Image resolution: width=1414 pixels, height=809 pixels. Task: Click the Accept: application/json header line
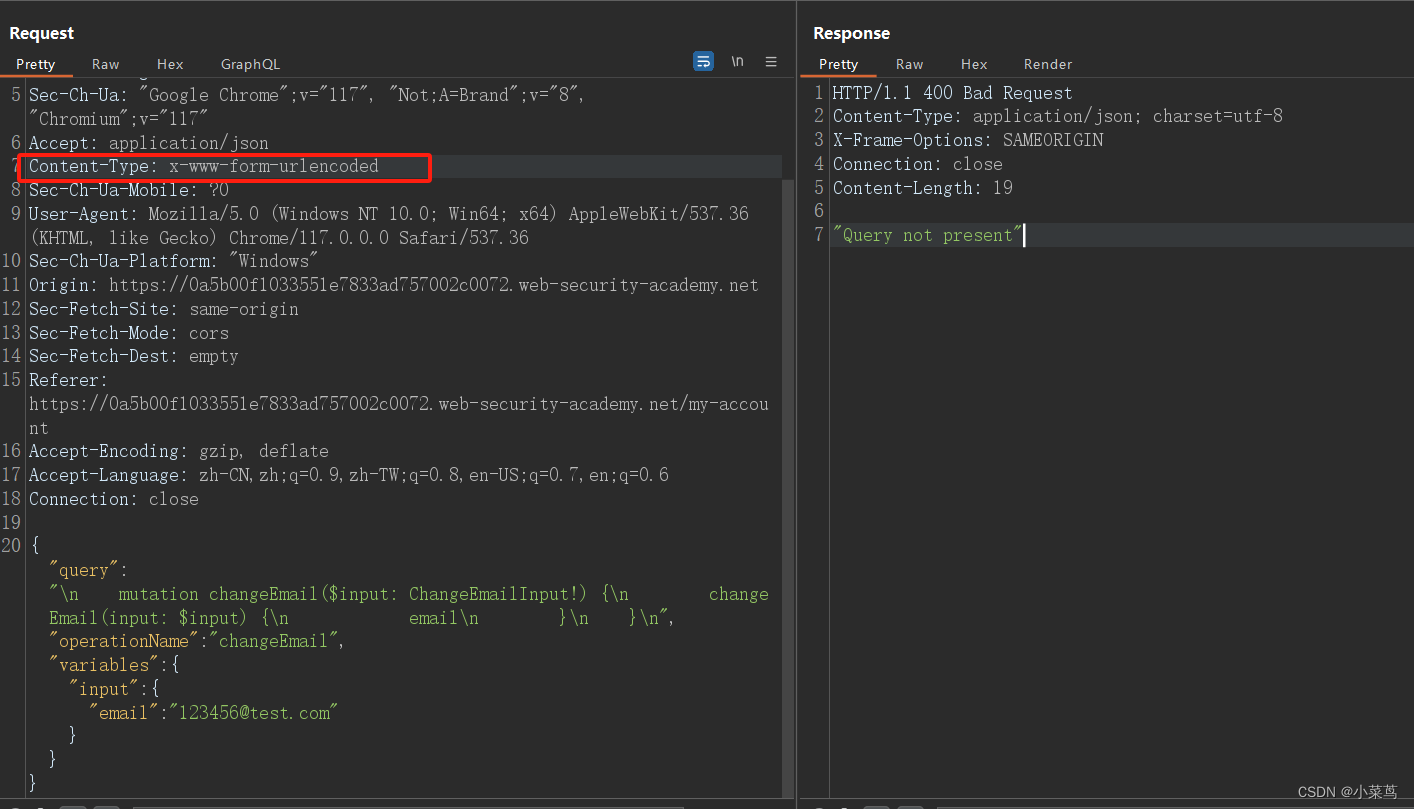(148, 143)
